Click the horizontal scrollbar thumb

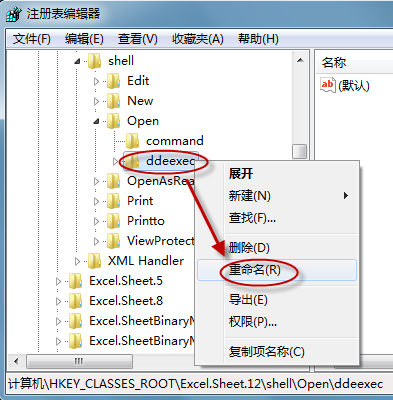pos(79,362)
